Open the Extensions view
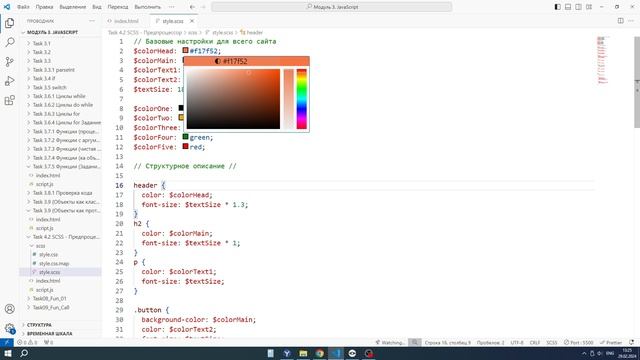The image size is (640, 360). click(x=10, y=100)
